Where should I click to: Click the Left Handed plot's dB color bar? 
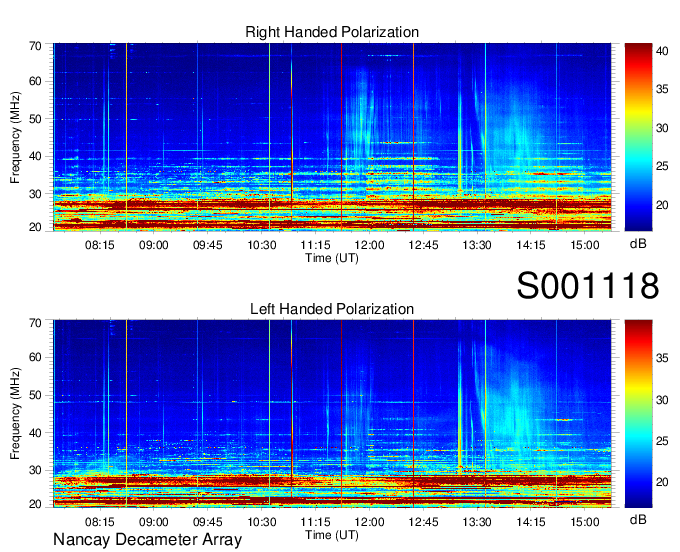(x=638, y=414)
